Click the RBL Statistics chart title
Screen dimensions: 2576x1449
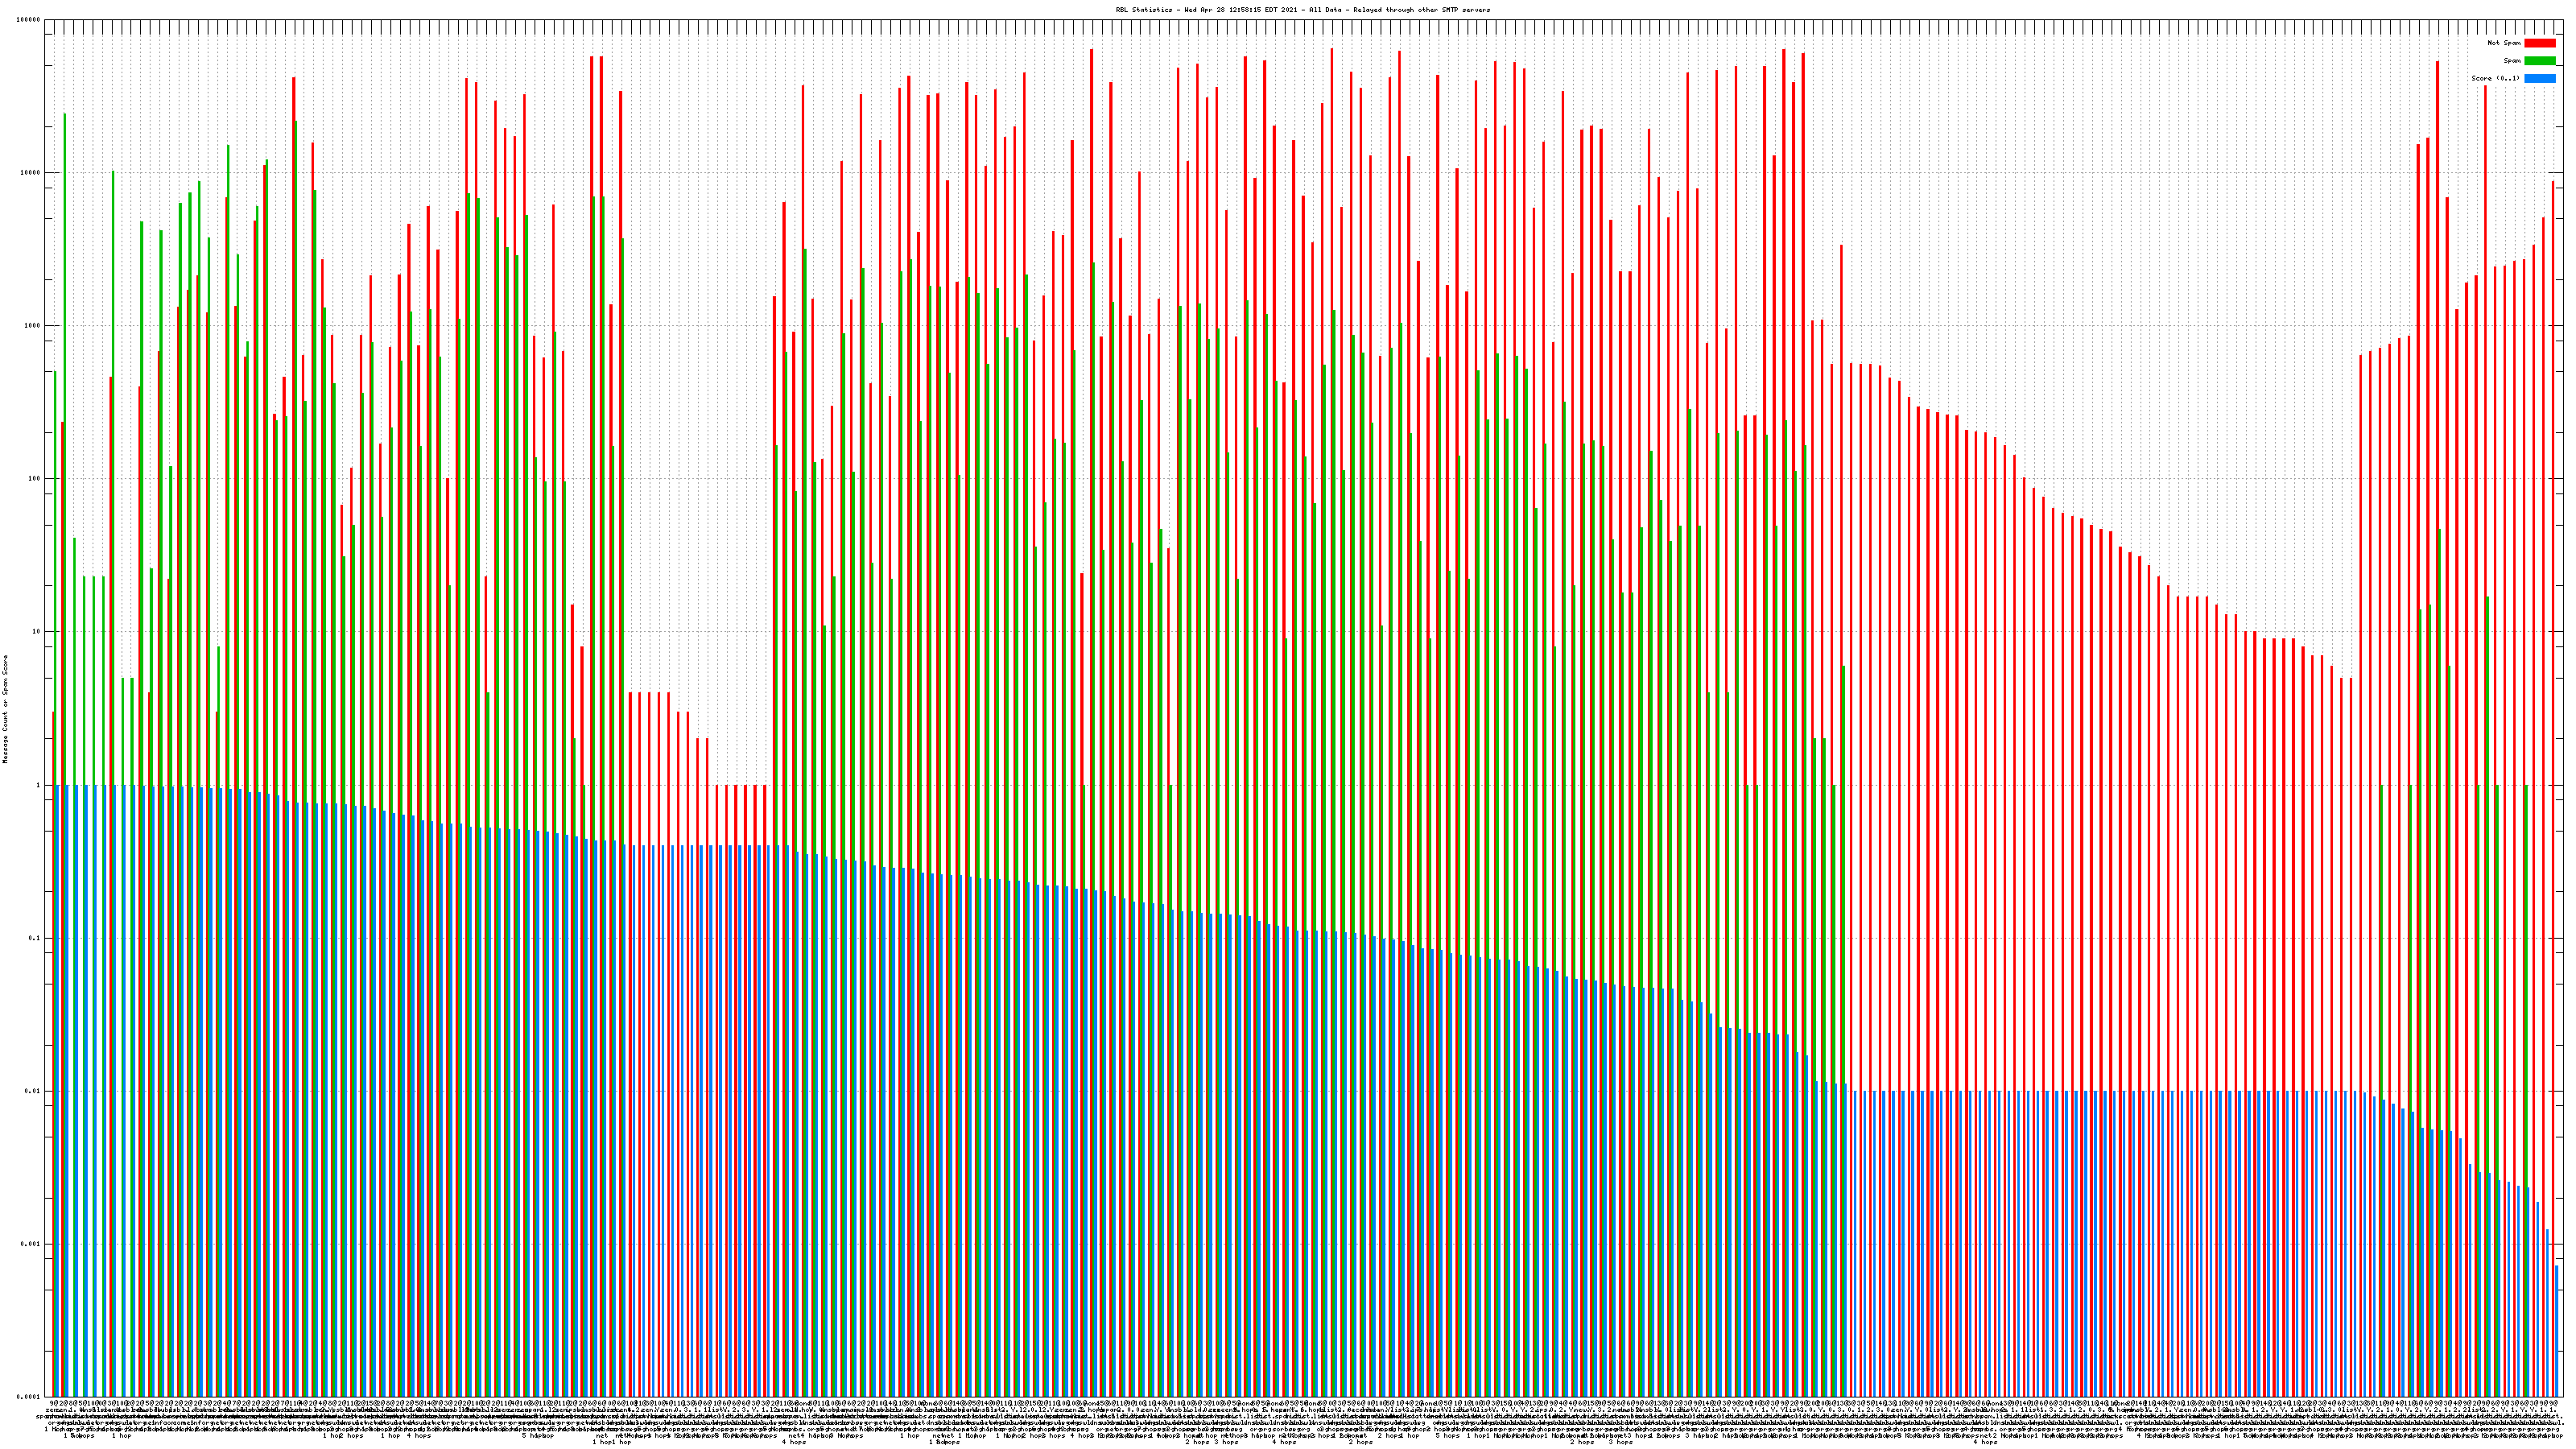pyautogui.click(x=1303, y=10)
